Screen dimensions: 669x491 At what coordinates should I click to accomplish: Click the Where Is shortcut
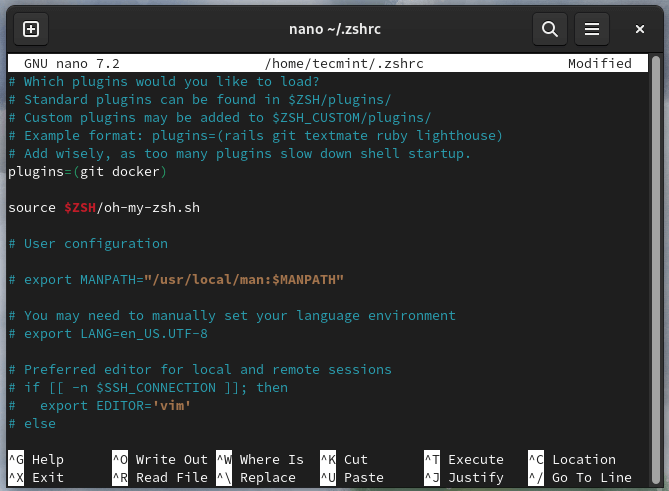point(271,460)
